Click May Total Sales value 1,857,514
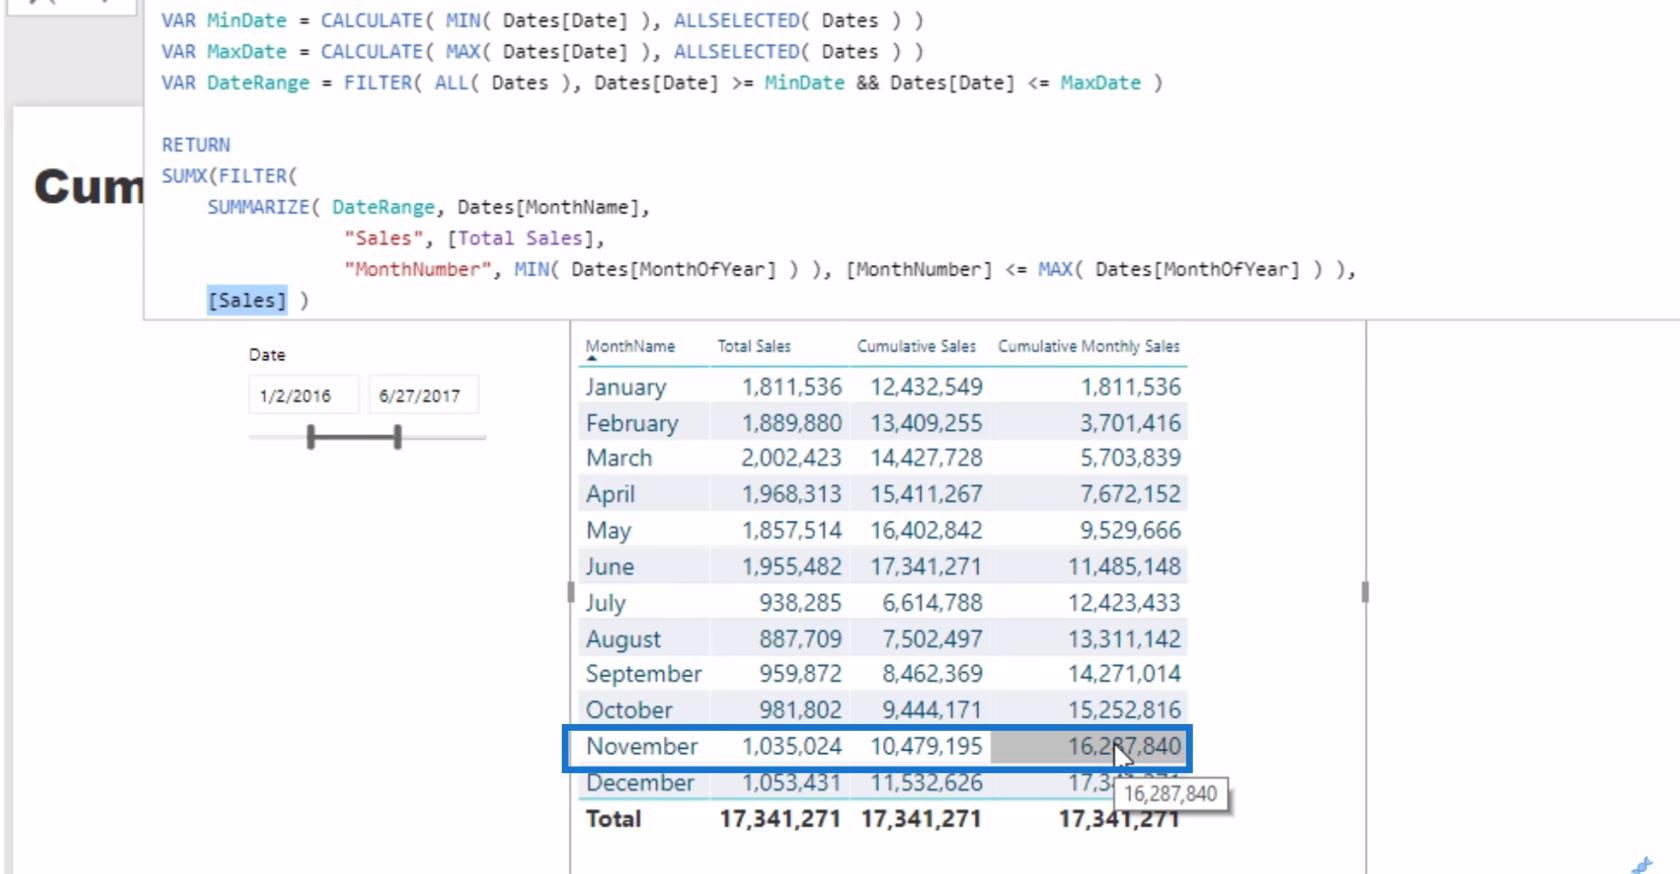 [x=792, y=530]
